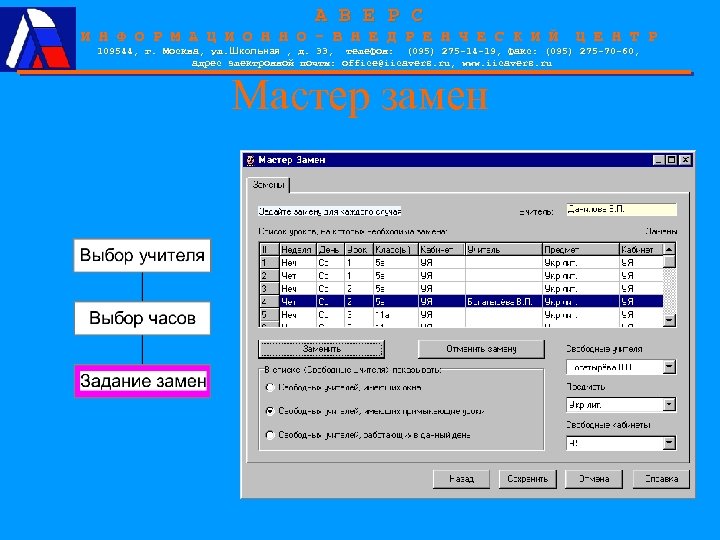The width and height of the screenshot is (720, 540).
Task: Click the Учитель column header
Action: [x=503, y=249]
